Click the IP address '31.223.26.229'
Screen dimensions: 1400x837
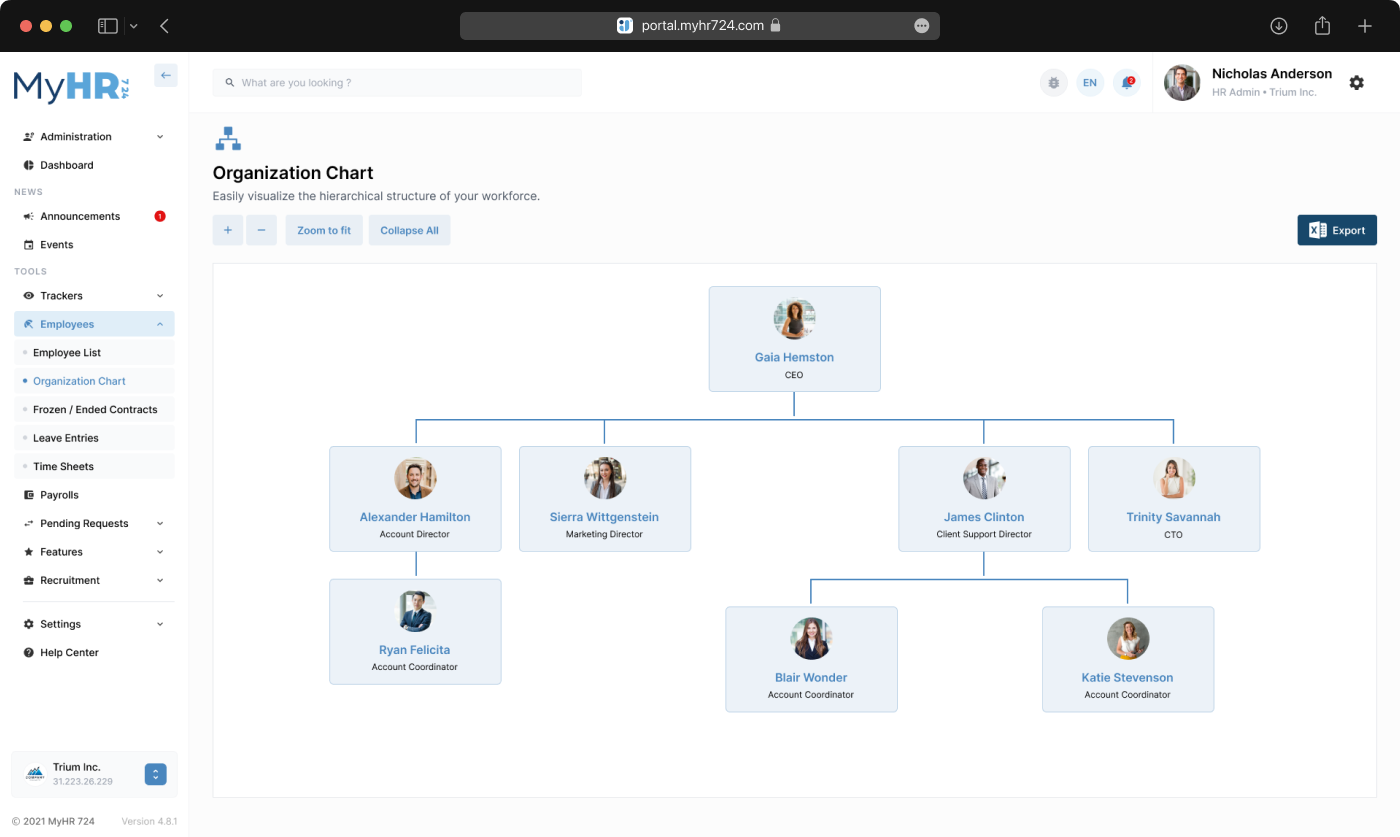[83, 782]
